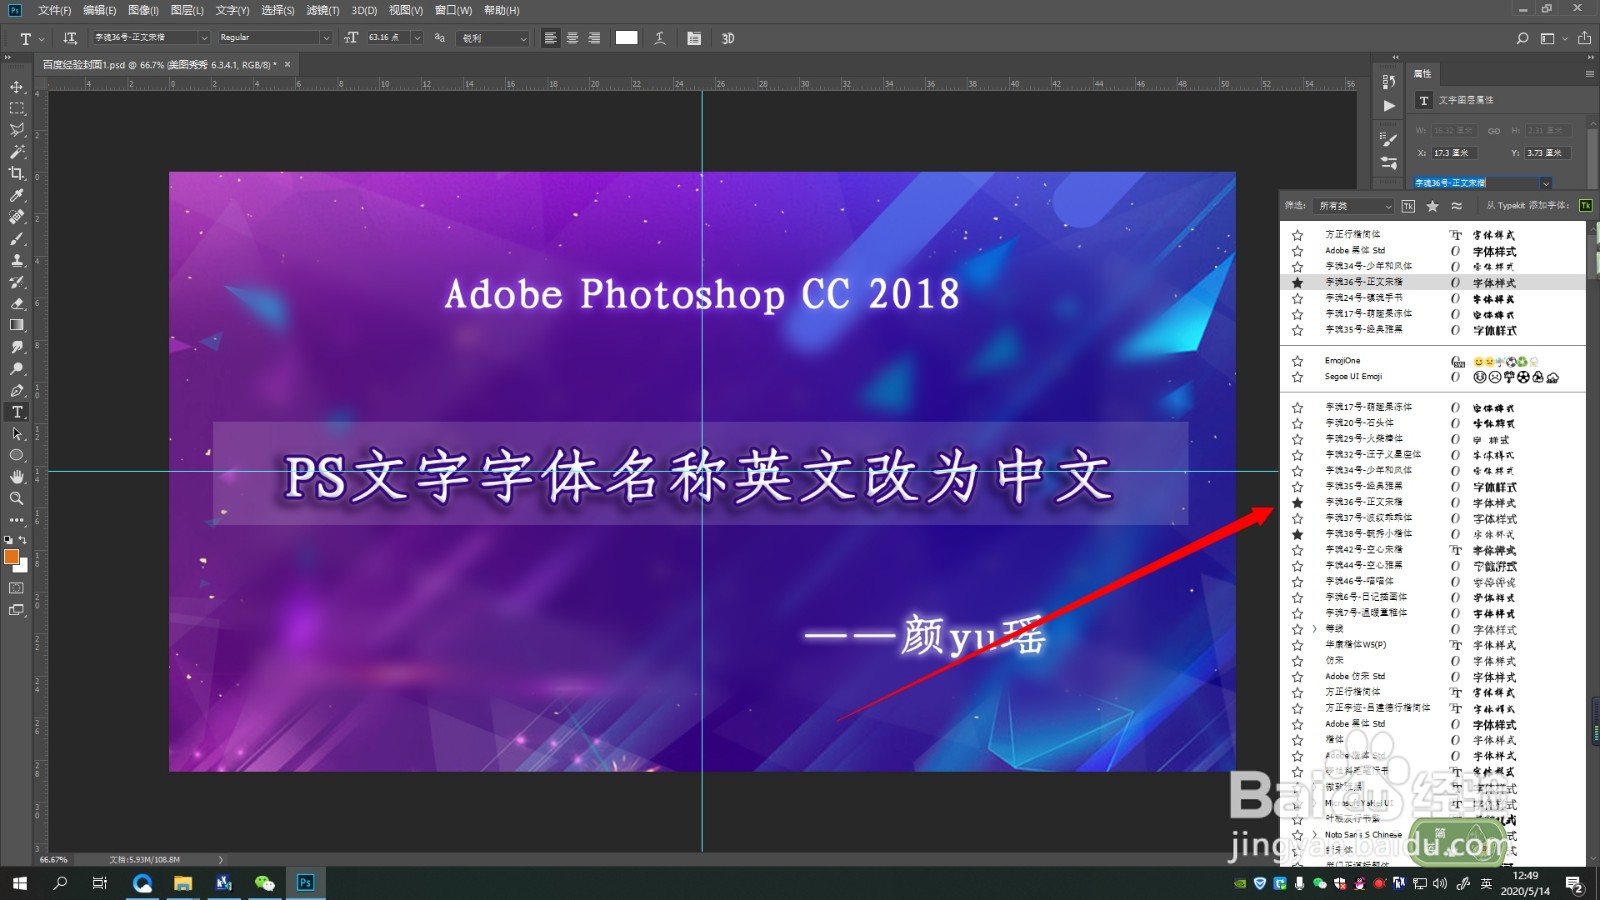The width and height of the screenshot is (1600, 900).
Task: Open the Windows Start menu
Action: point(19,883)
